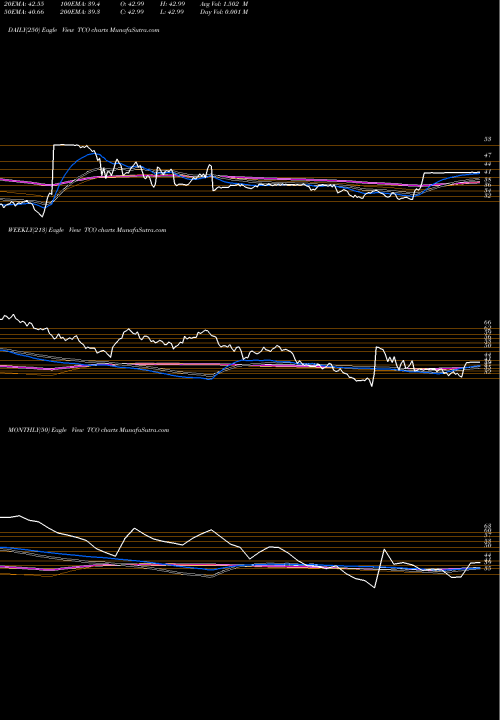Viewport: 500px width, 720px height.
Task: Click the C: 42.99 close price
Action: pyautogui.click(x=133, y=12)
